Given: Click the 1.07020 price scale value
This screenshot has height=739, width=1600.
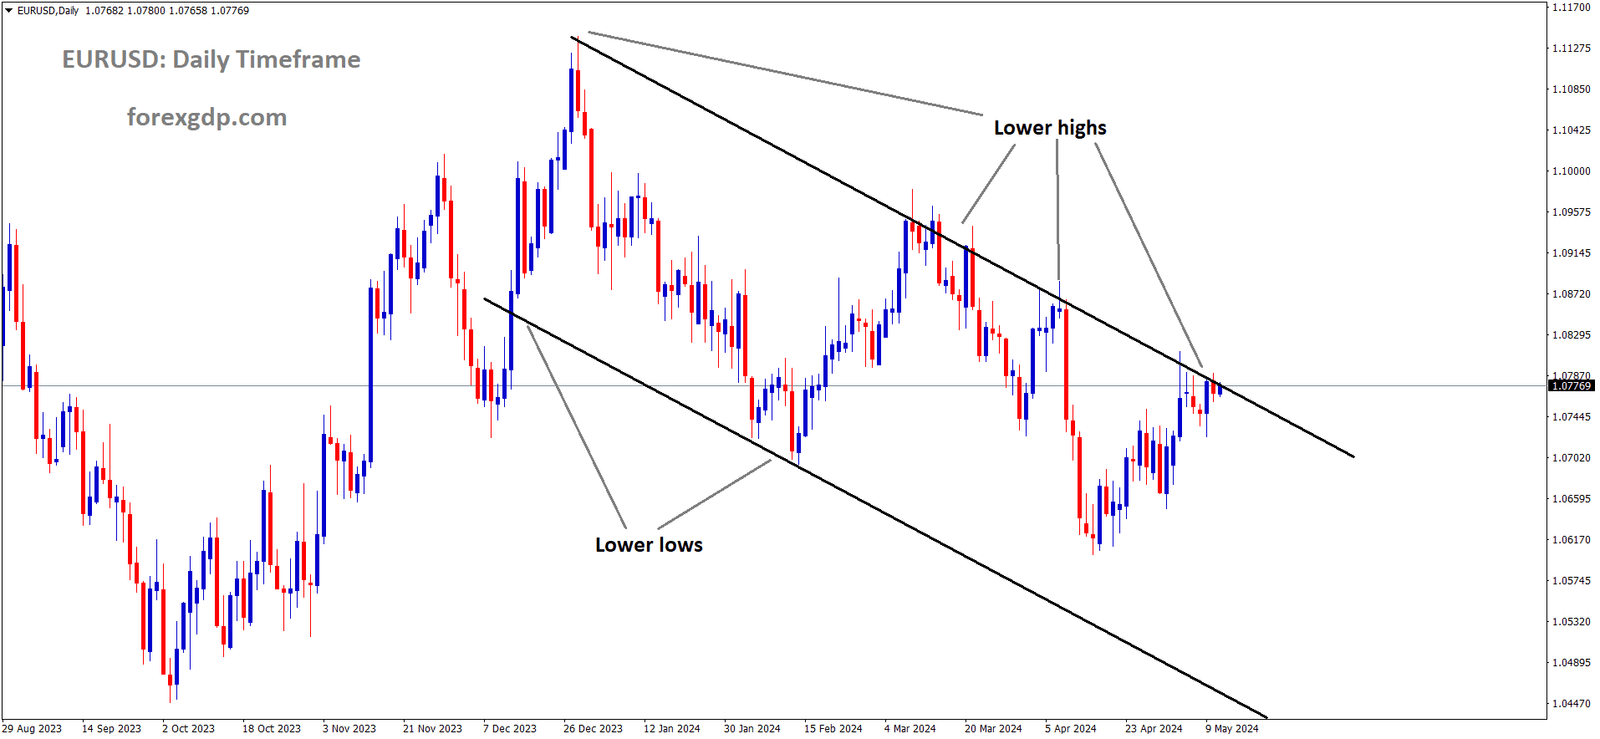Looking at the screenshot, I should pyautogui.click(x=1571, y=458).
